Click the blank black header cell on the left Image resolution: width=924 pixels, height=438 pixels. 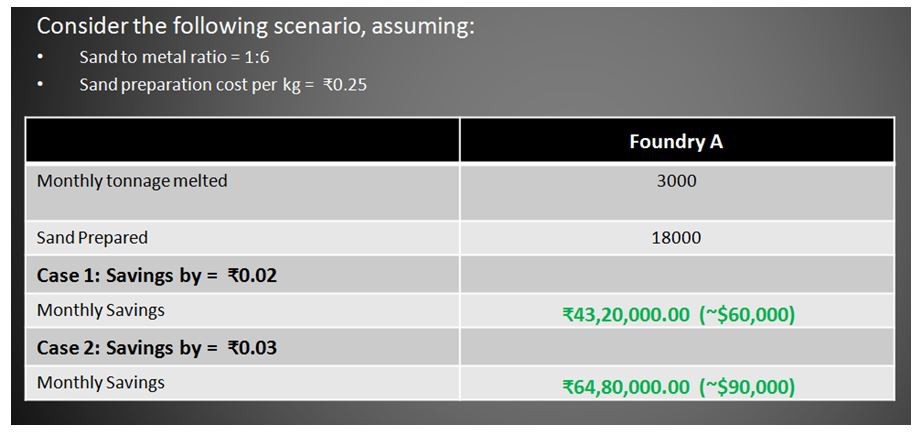tap(242, 141)
